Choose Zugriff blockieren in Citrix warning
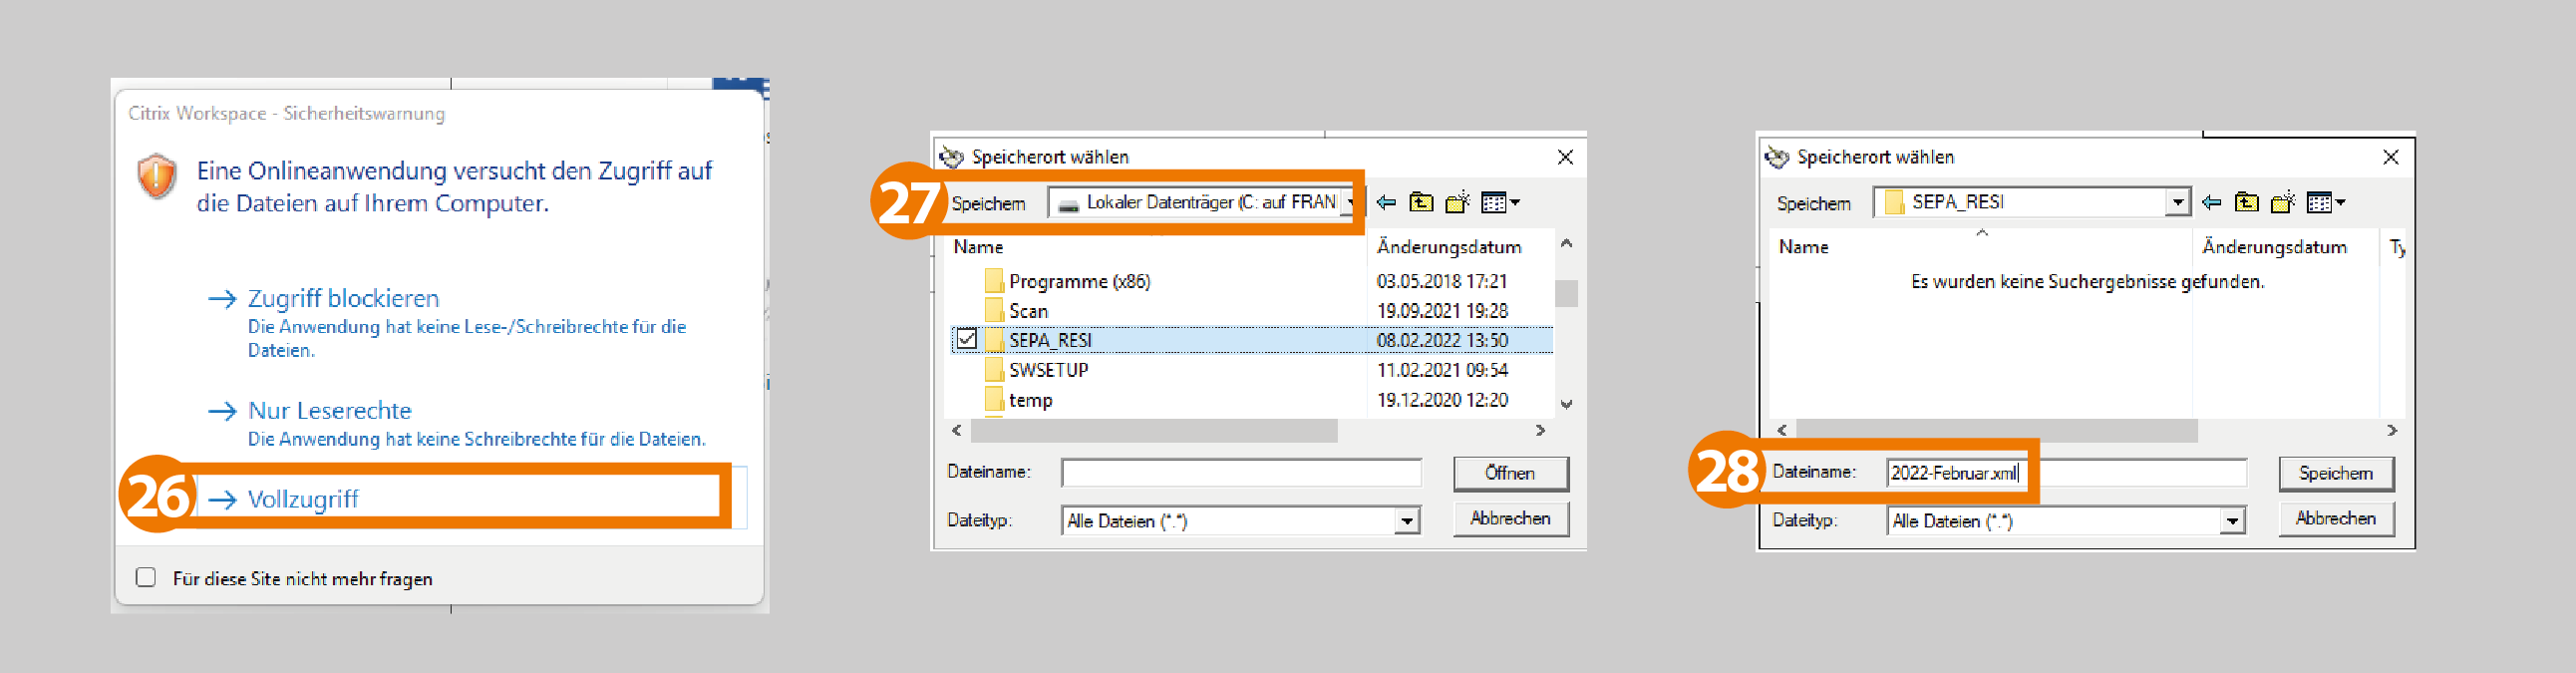Viewport: 2576px width, 673px height. point(343,298)
